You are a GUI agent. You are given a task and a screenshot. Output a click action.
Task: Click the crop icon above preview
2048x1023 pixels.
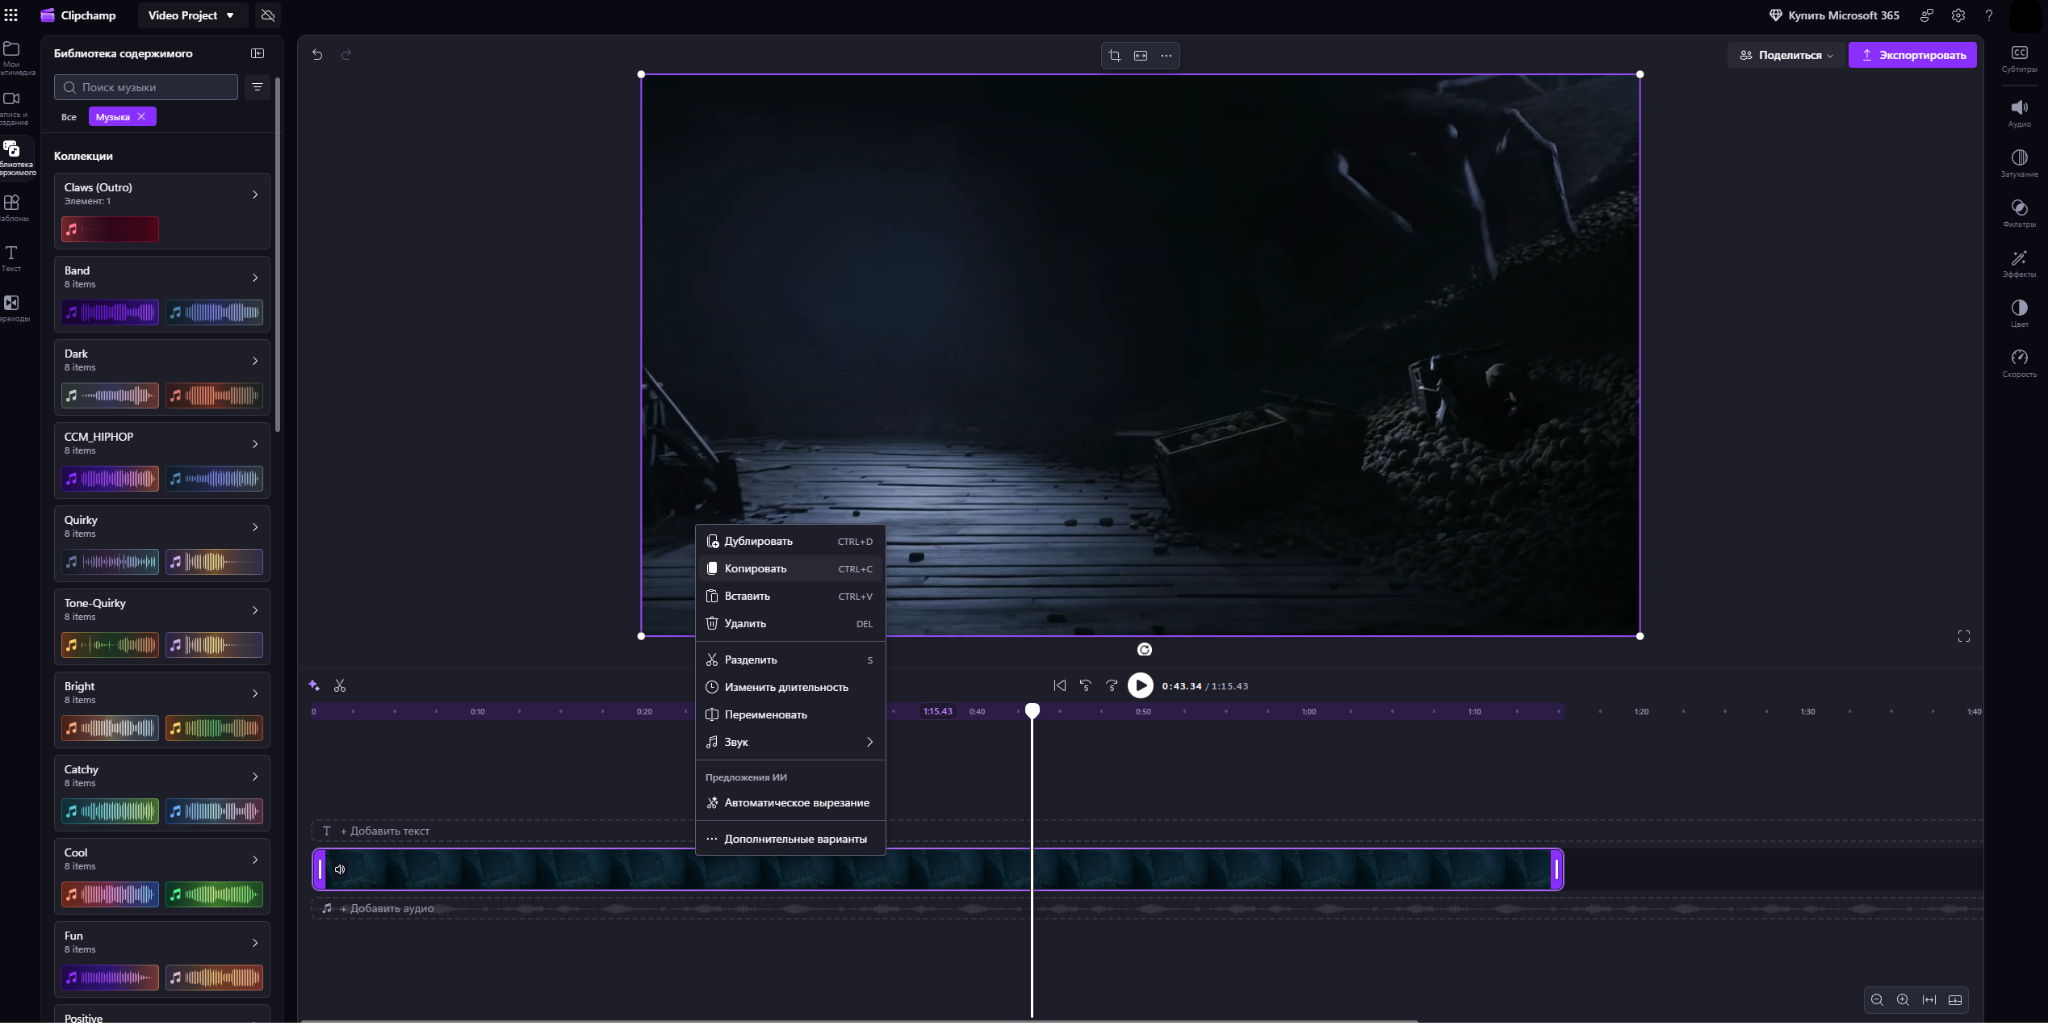point(1114,56)
